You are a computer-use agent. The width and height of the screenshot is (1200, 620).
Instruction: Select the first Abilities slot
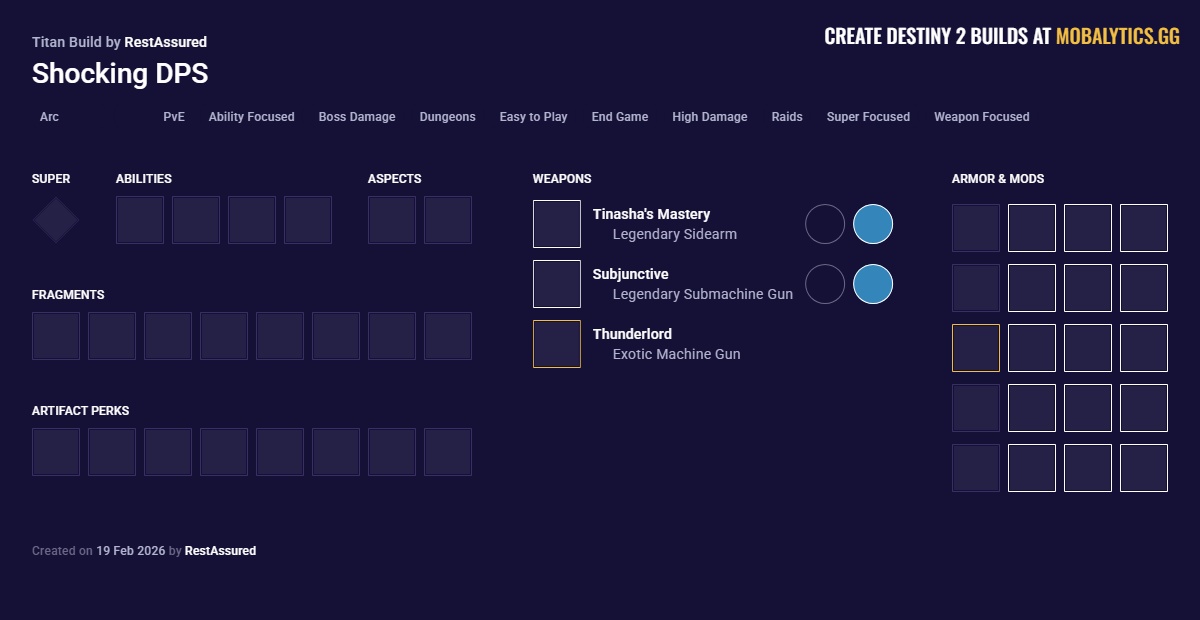click(140, 219)
